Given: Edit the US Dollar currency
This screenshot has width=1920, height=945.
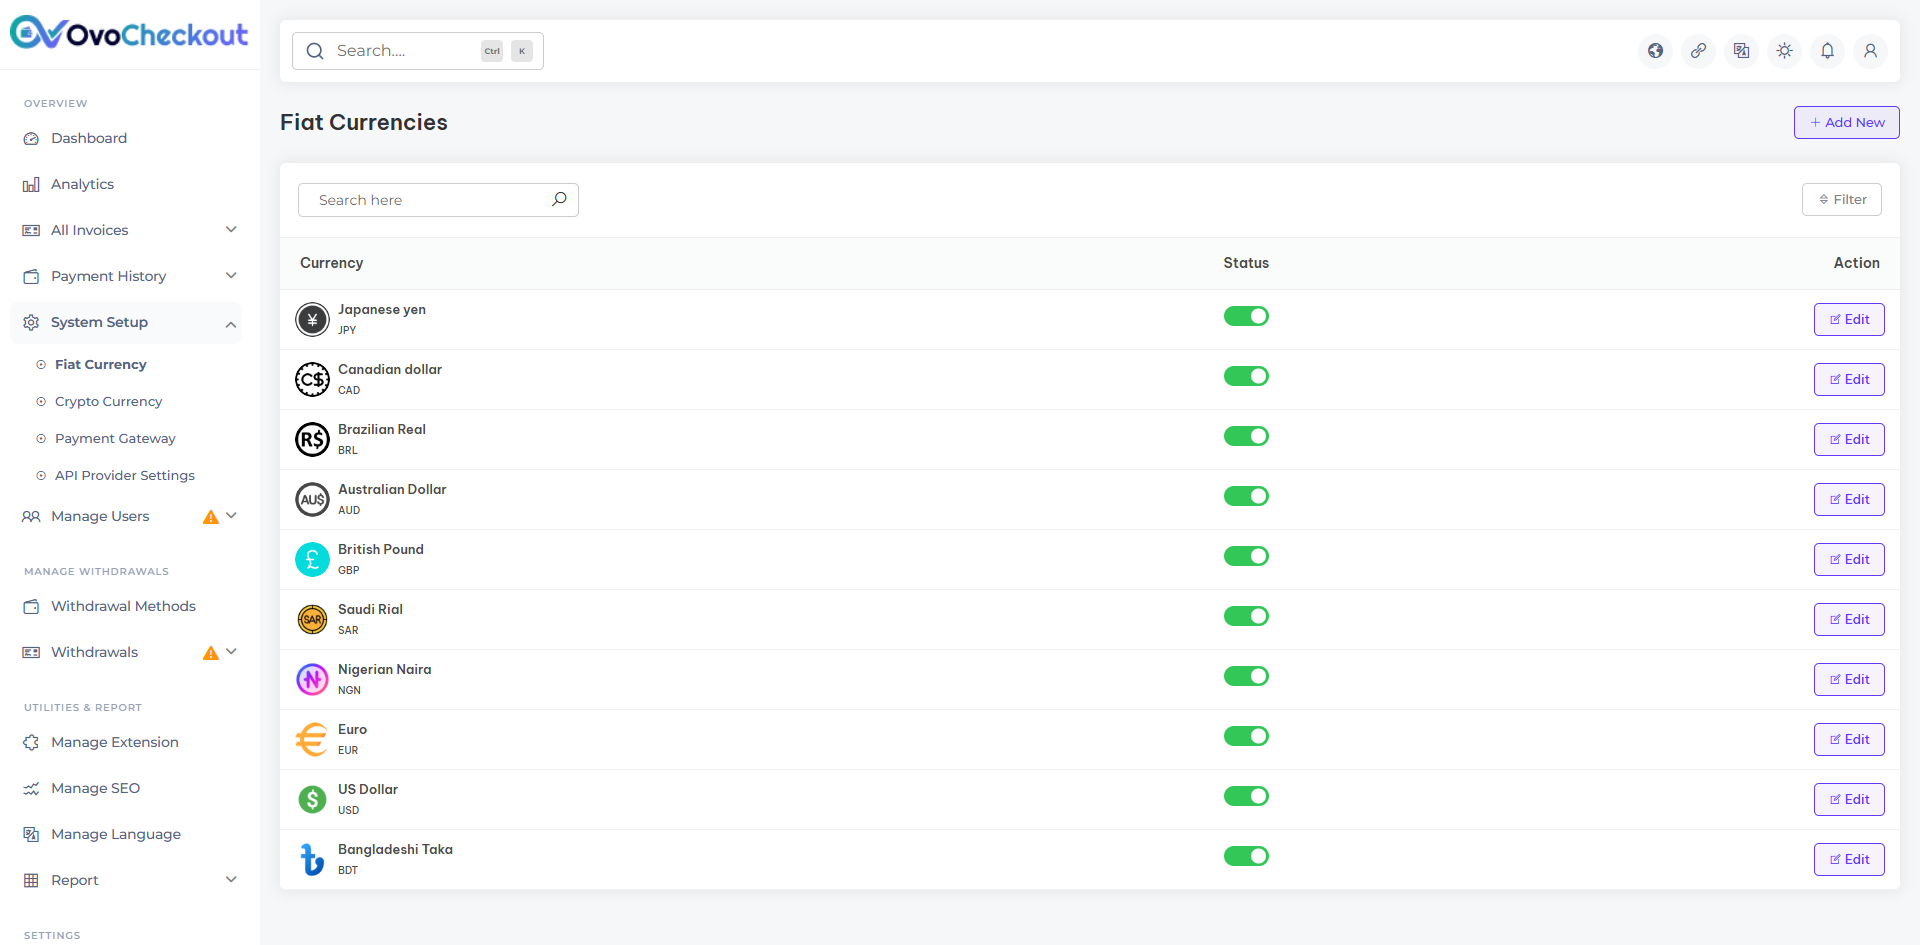Looking at the screenshot, I should point(1849,799).
